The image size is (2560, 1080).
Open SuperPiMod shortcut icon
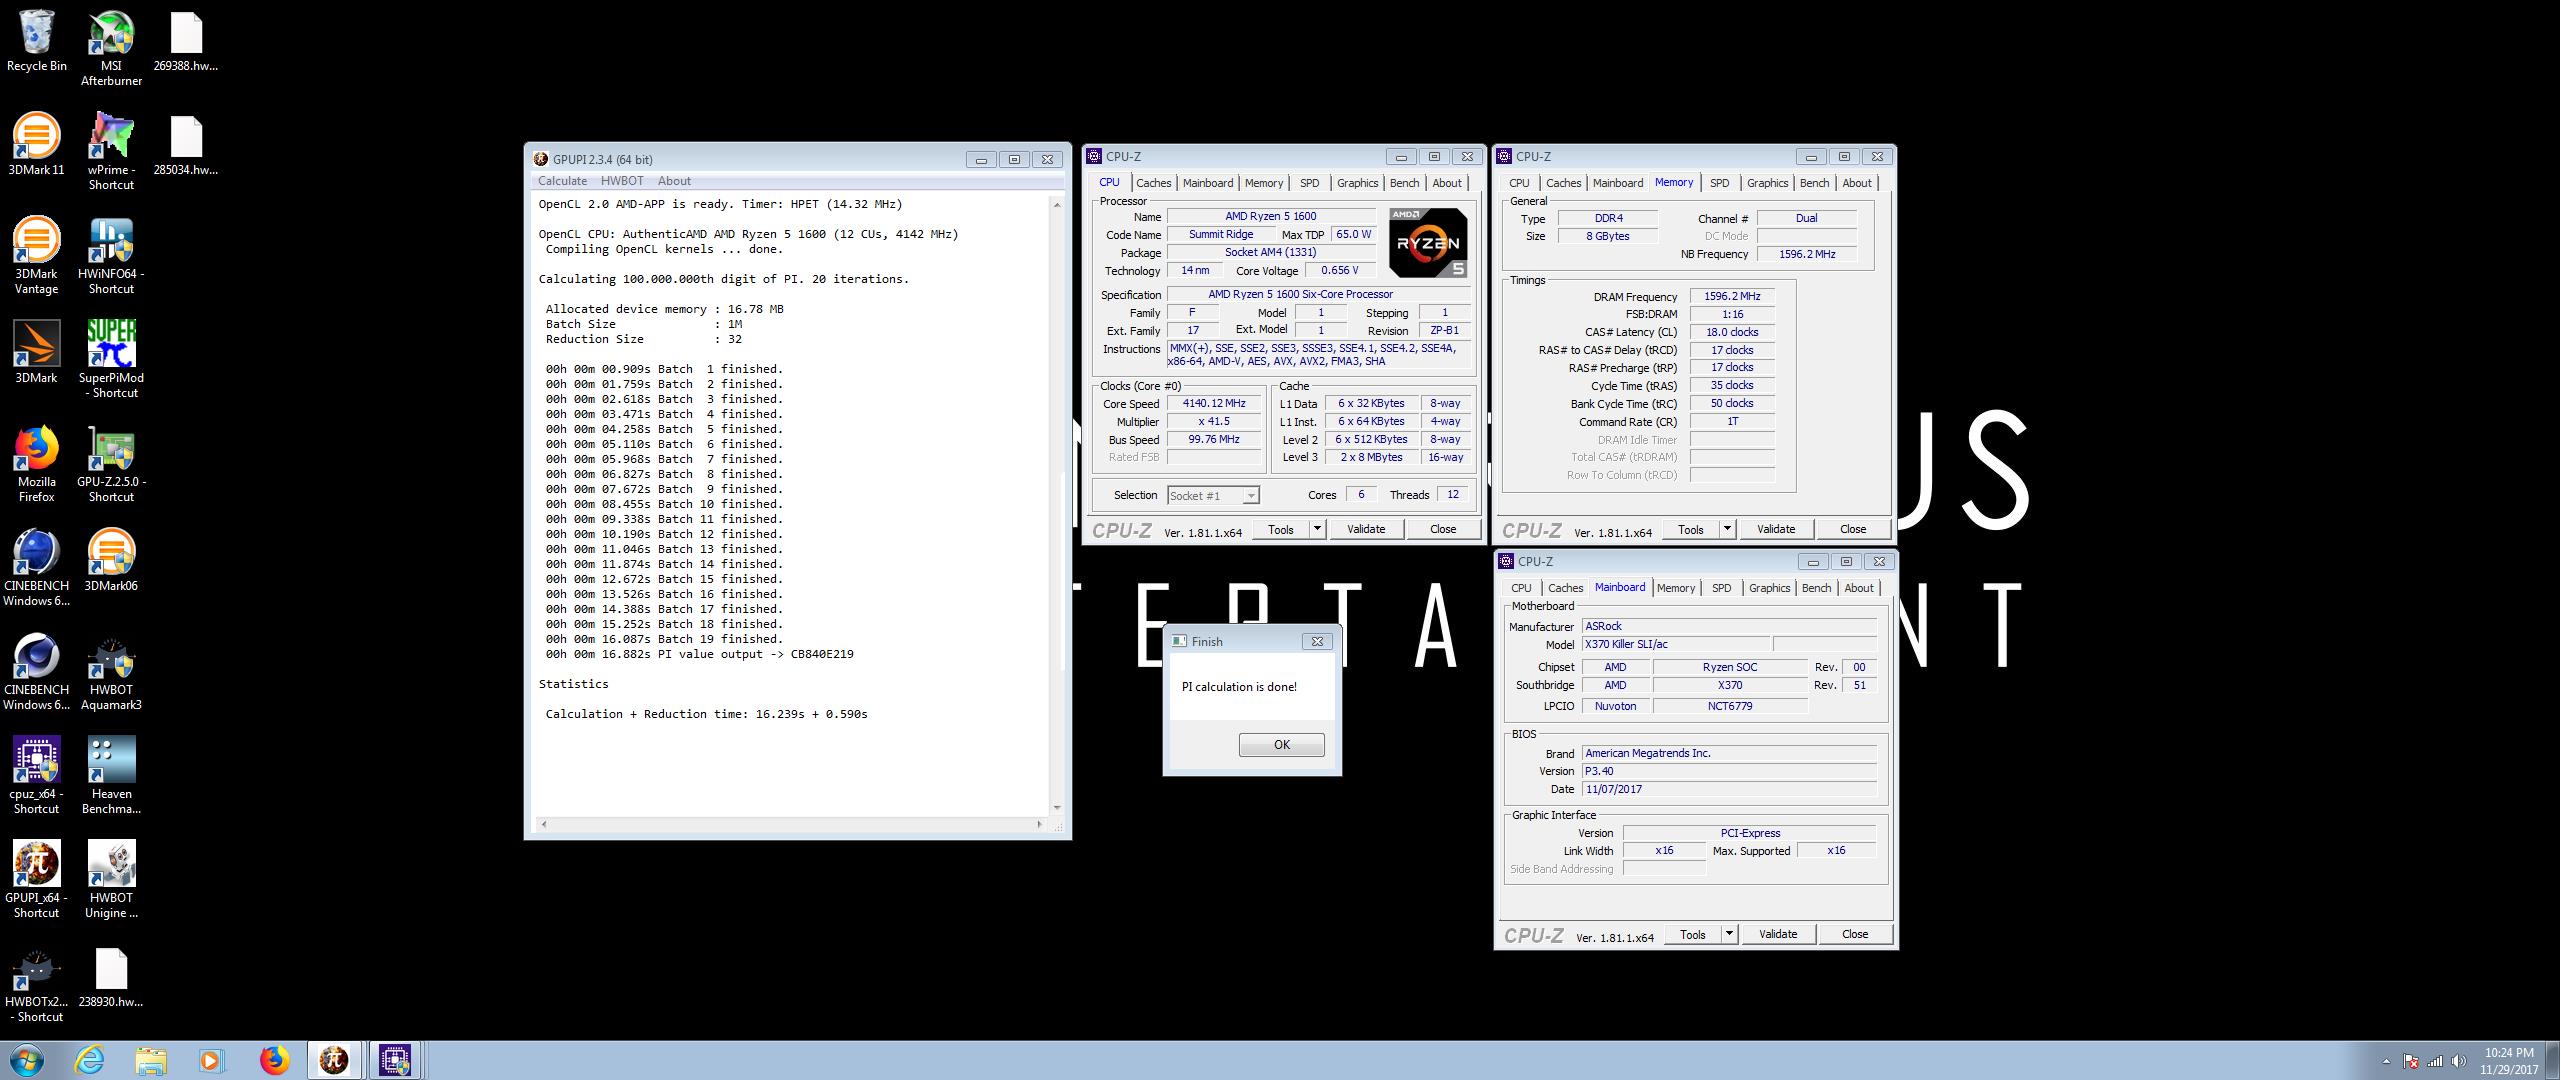(x=111, y=360)
